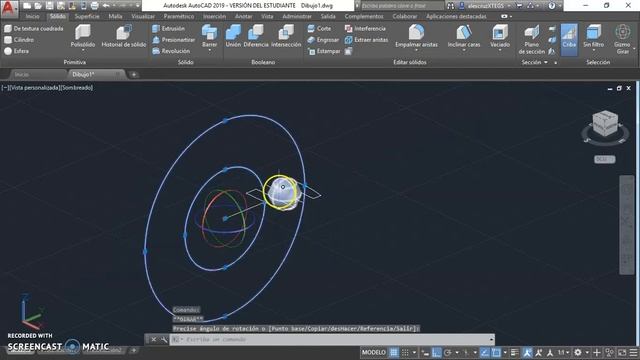Open the Visualizar ribbon tab

click(x=143, y=16)
